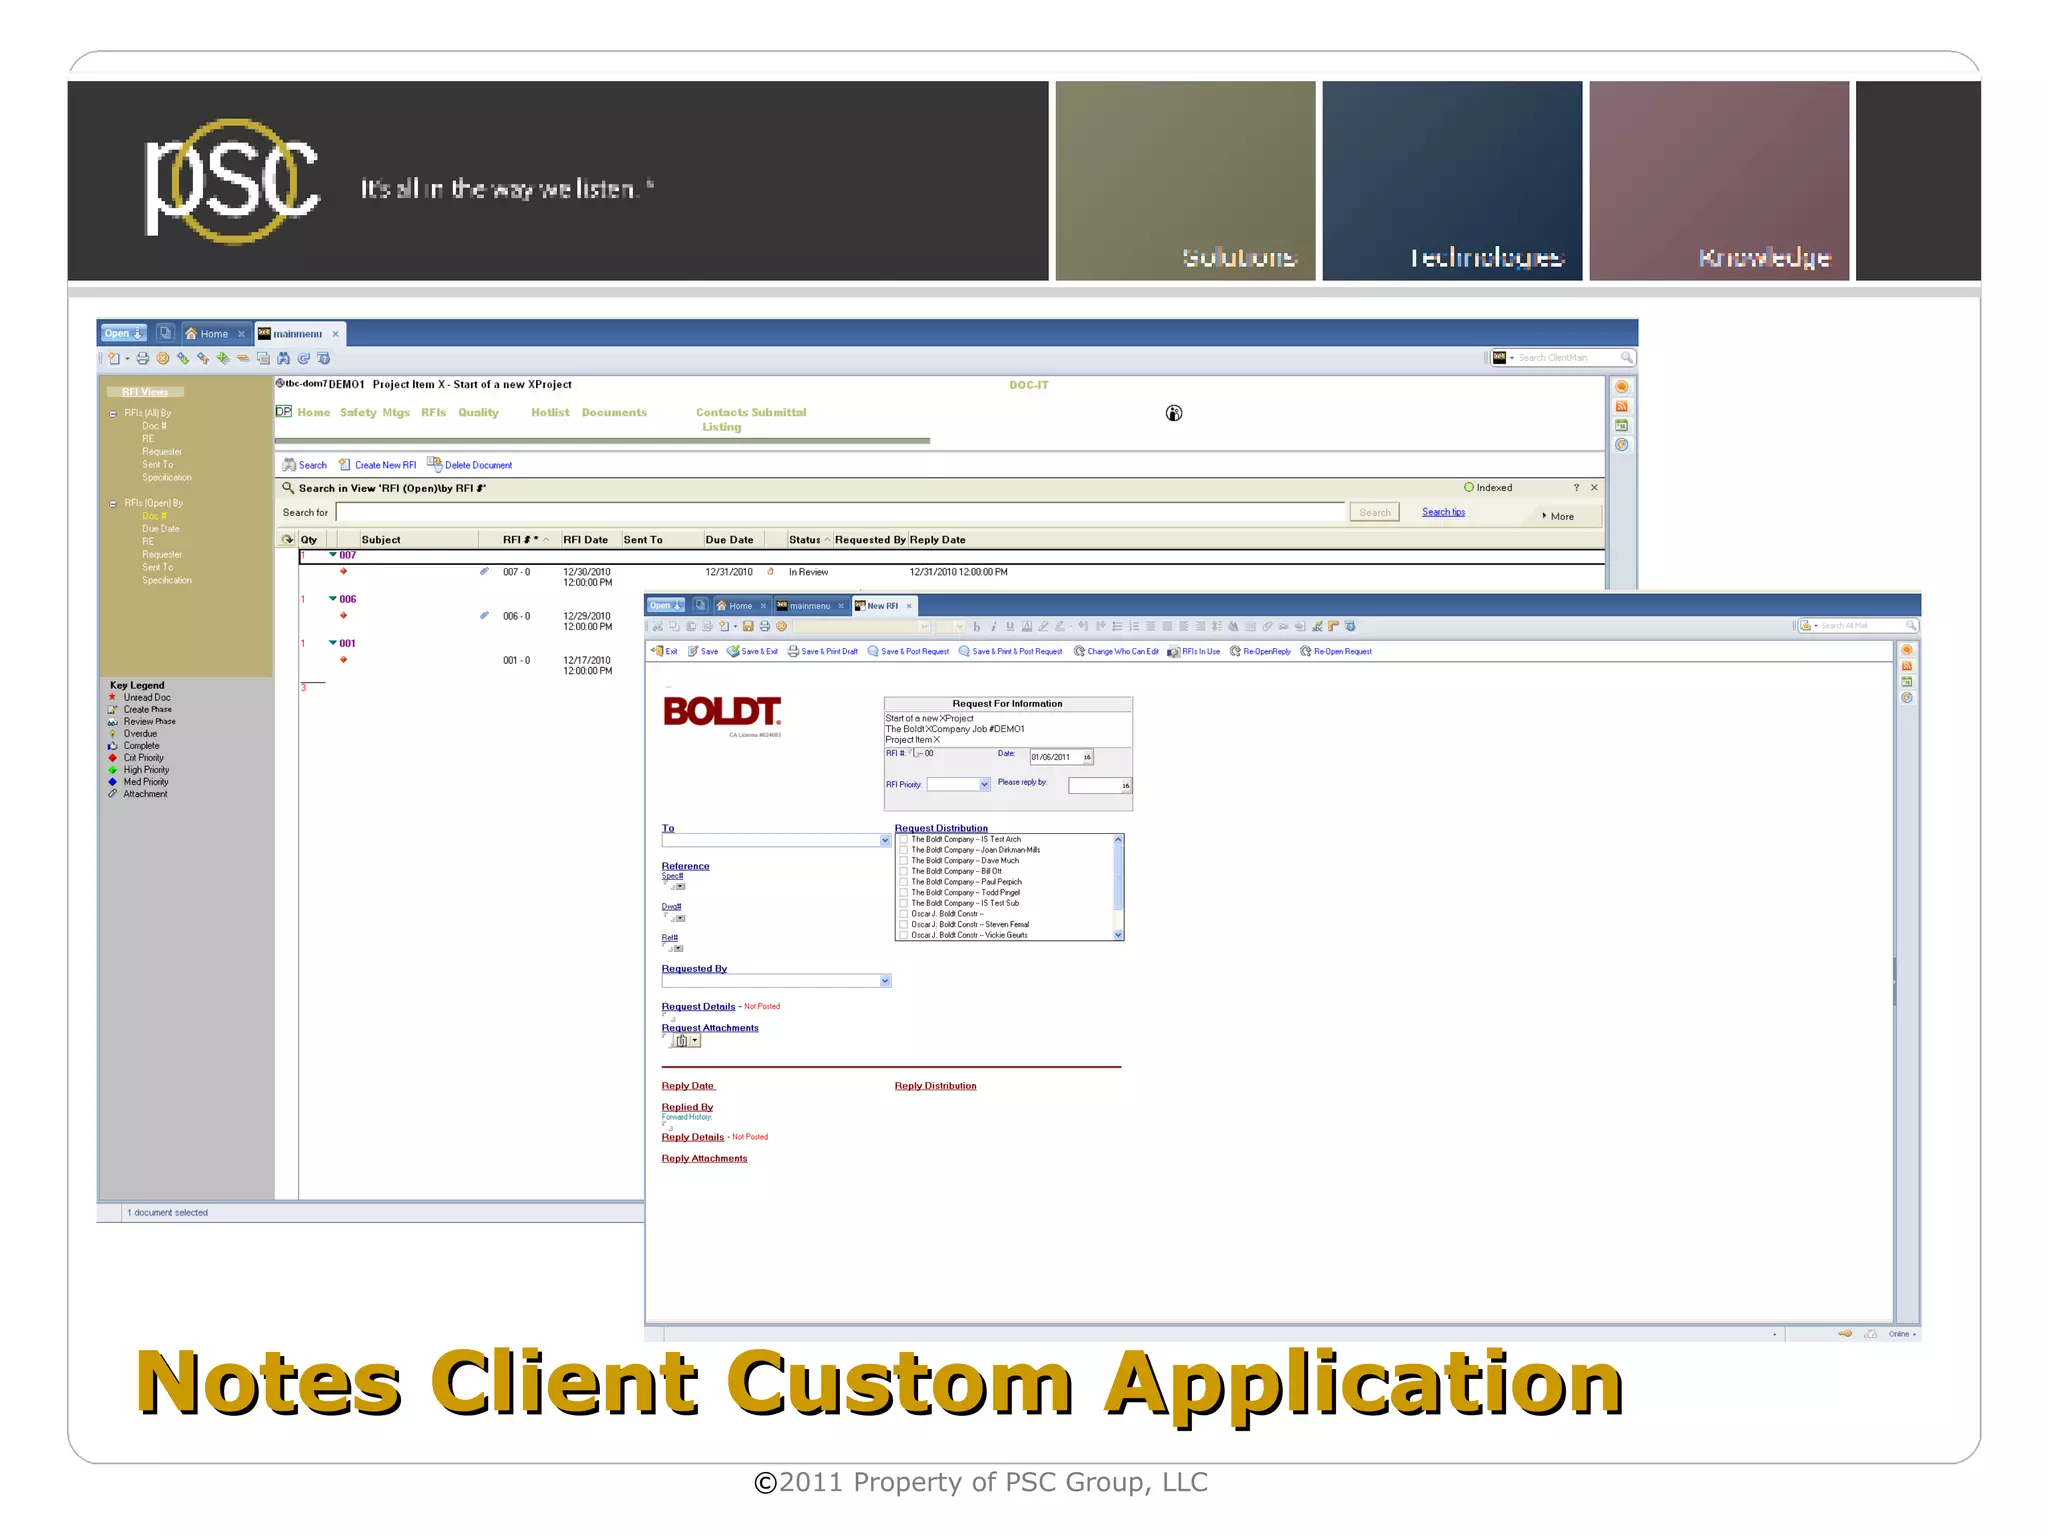The width and height of the screenshot is (2048, 1537).
Task: Click binoculars find icon in mainmenu toolbar
Action: (x=284, y=359)
